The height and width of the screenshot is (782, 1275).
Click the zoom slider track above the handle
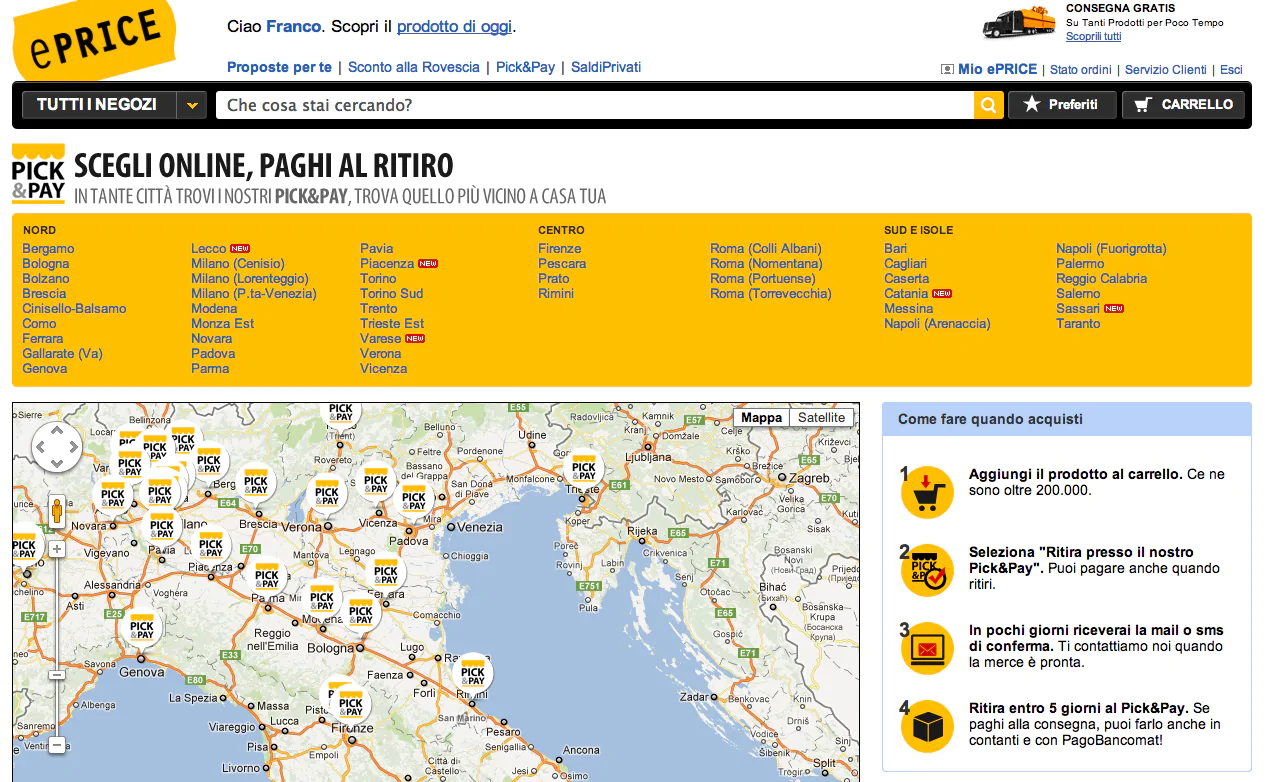[x=57, y=612]
